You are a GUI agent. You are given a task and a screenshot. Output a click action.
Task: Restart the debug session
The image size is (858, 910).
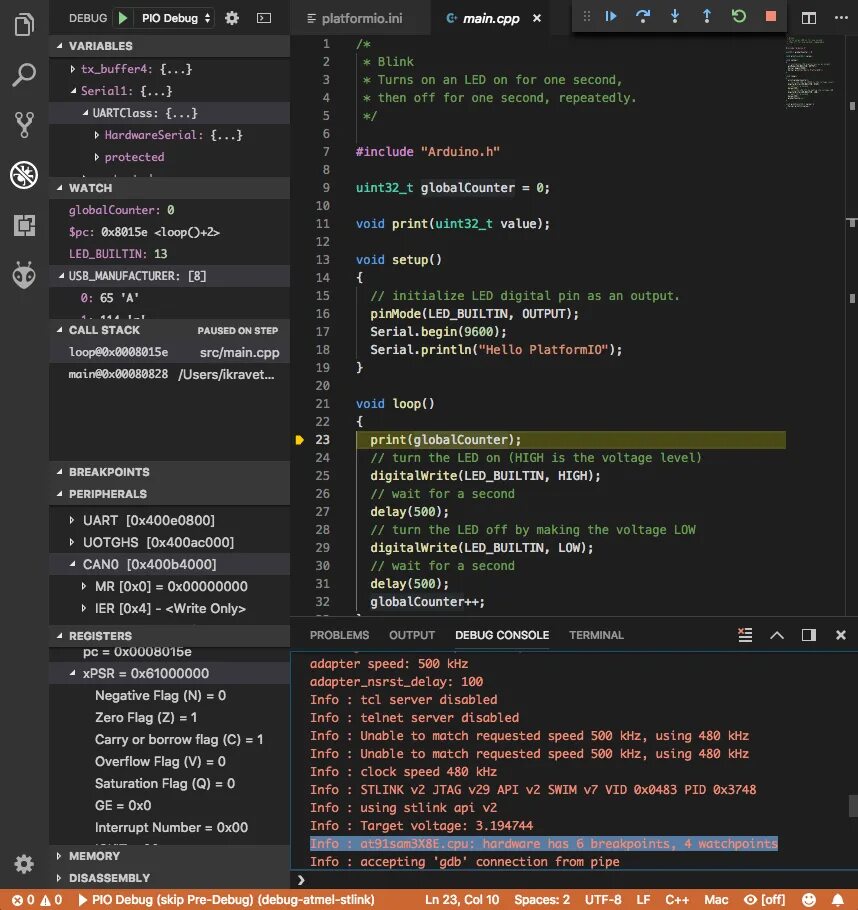738,16
